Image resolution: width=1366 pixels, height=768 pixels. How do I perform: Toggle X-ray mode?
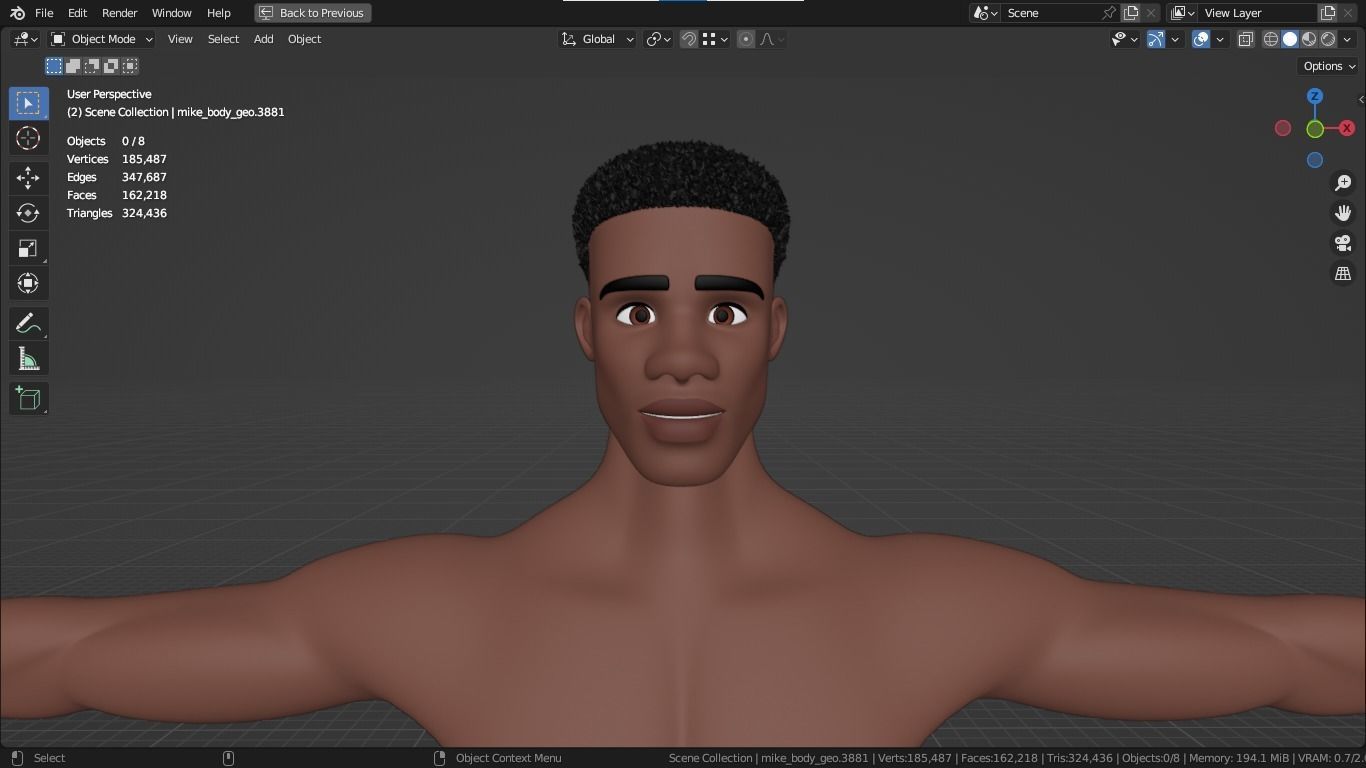click(x=1246, y=39)
